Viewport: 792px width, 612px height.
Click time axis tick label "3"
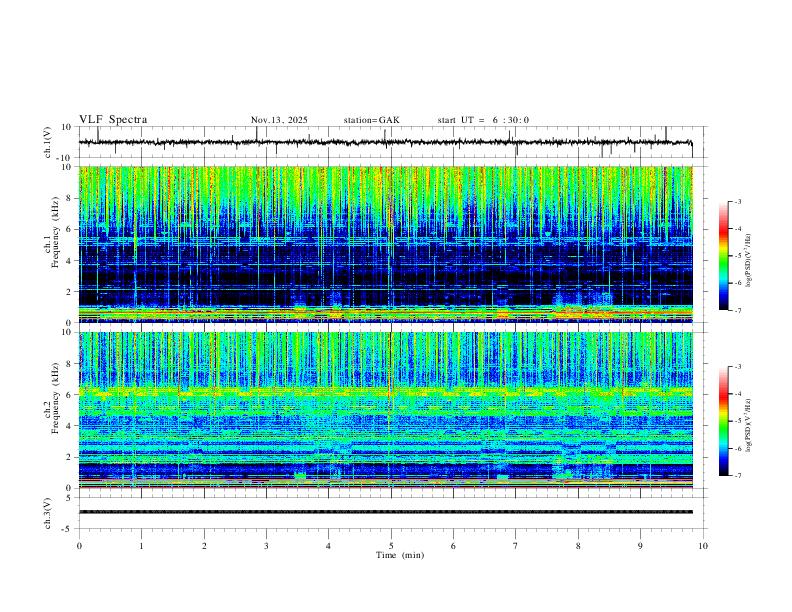tap(266, 546)
